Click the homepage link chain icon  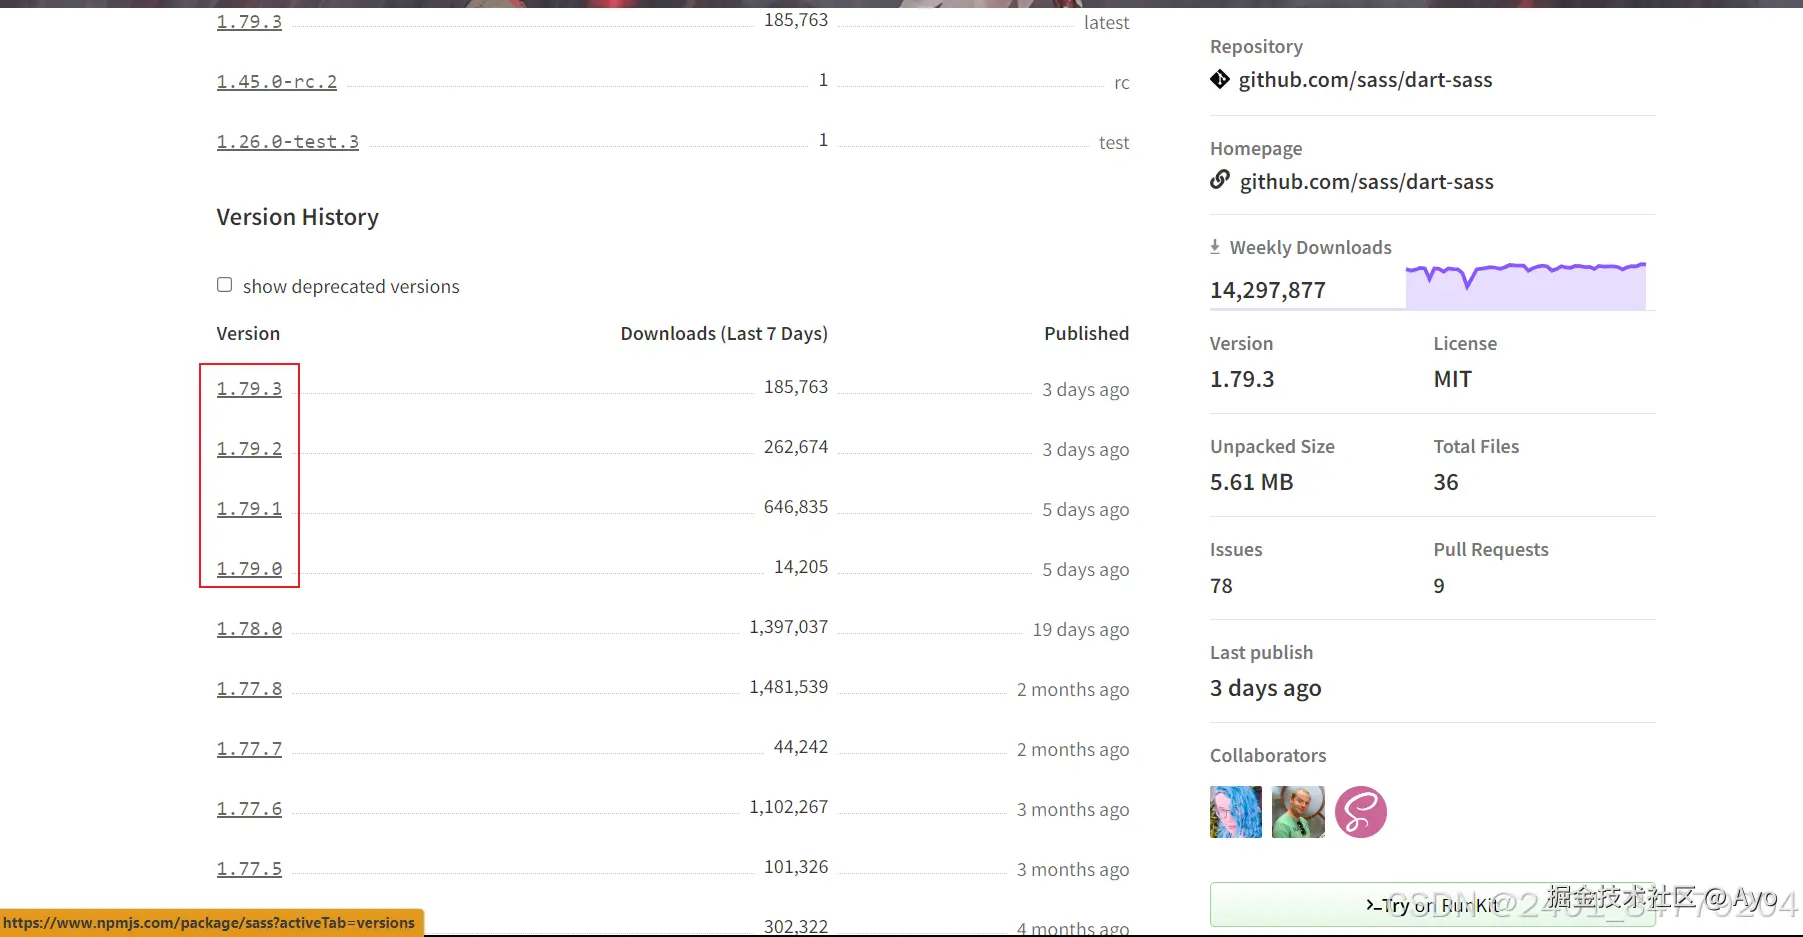click(x=1220, y=180)
